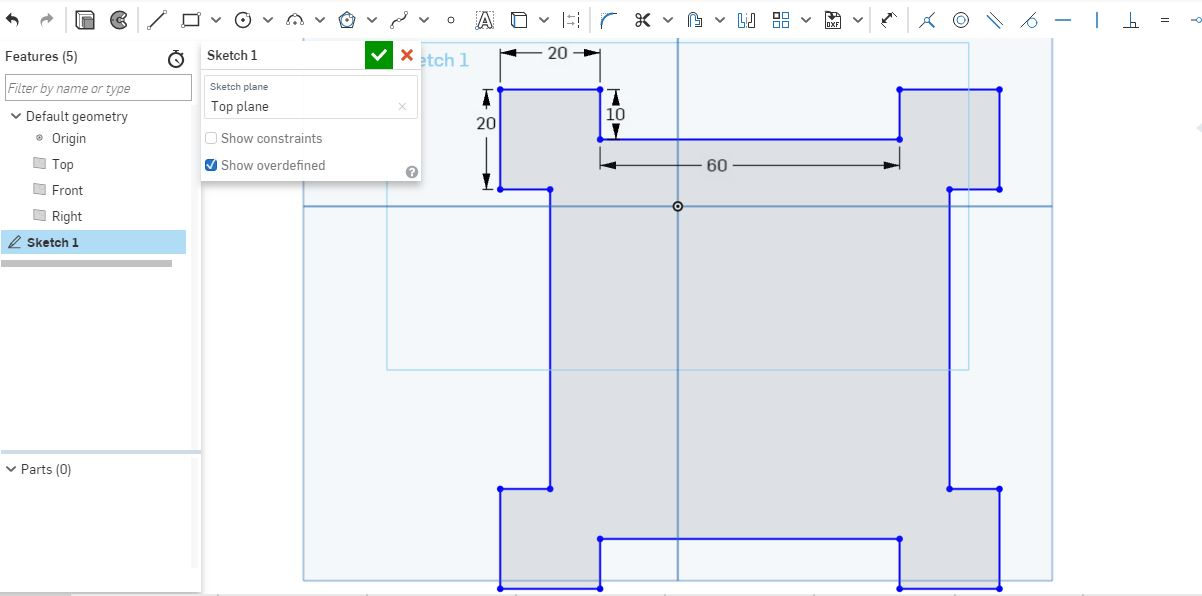Activate the center point Circle tool
Viewport: 1202px width, 596px height.
(x=243, y=20)
